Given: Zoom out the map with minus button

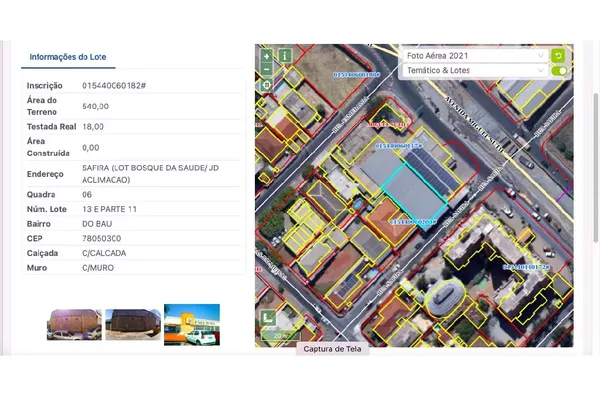Looking at the screenshot, I should [x=267, y=69].
